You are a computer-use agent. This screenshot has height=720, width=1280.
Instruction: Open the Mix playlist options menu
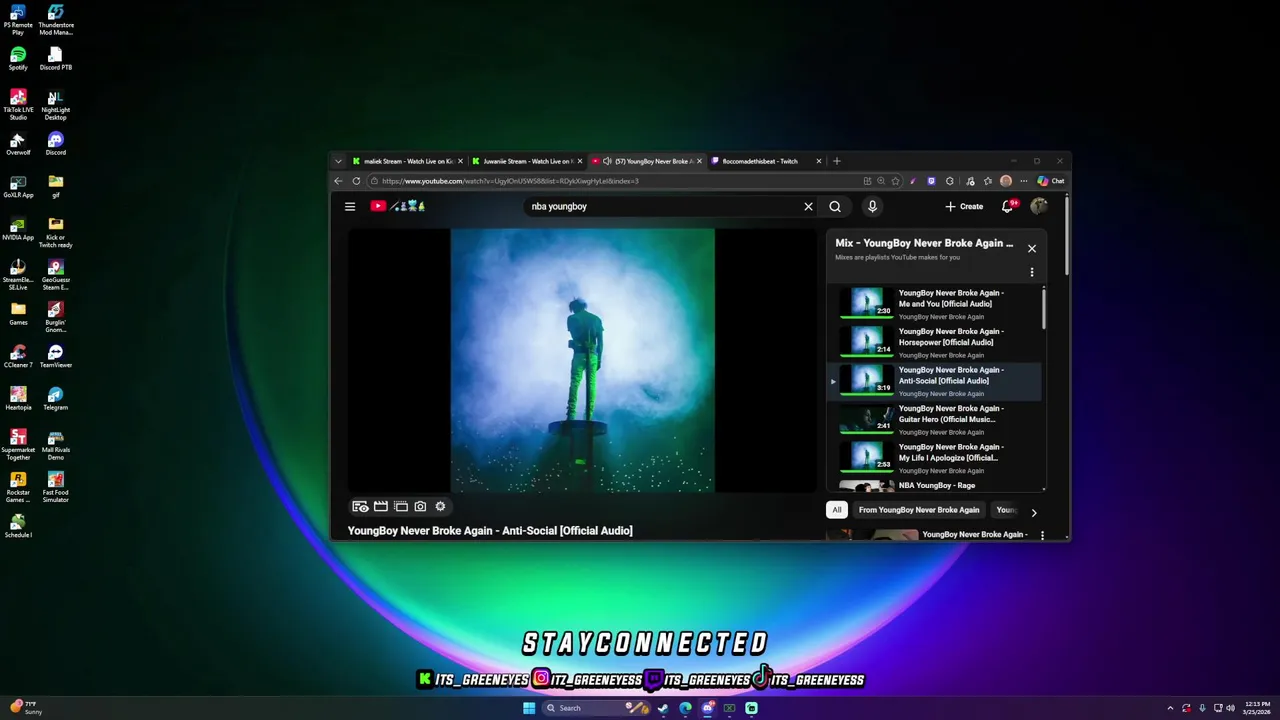point(1032,272)
